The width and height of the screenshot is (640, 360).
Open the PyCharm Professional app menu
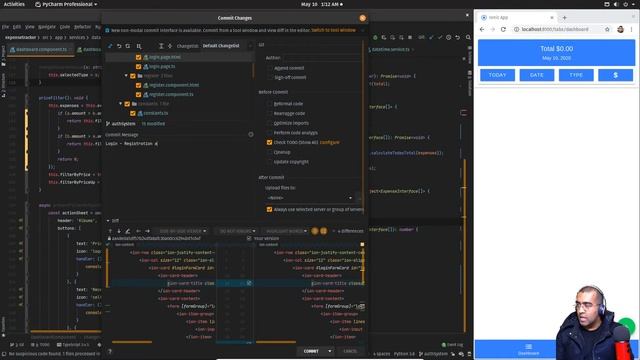[66, 4]
